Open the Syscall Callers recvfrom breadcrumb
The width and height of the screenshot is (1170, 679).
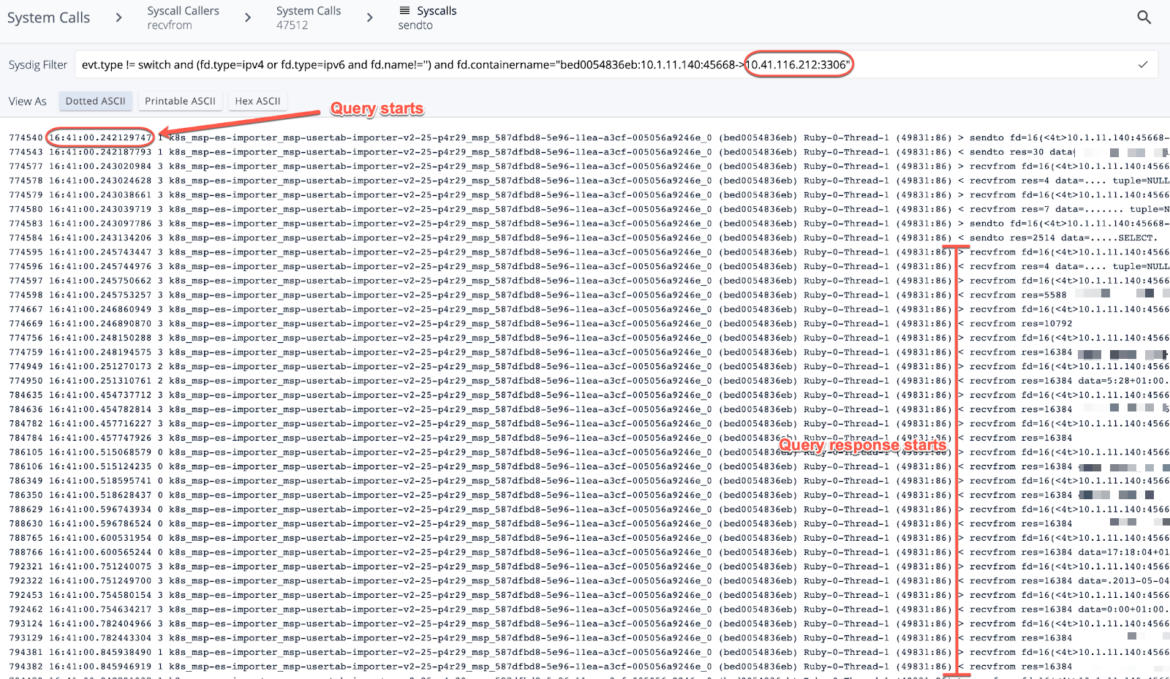tap(183, 16)
